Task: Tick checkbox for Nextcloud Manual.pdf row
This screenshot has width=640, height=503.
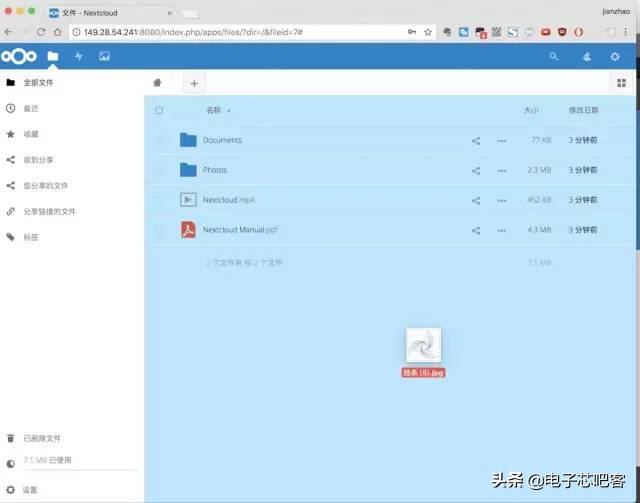Action: coord(159,230)
